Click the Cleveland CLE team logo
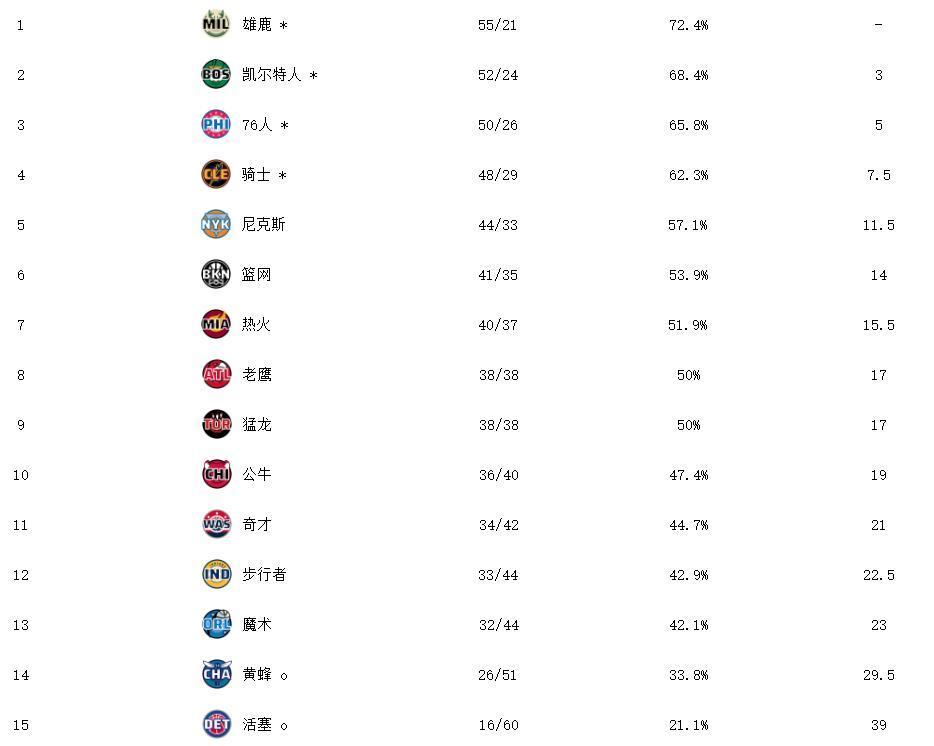This screenshot has height=746, width=934. (216, 175)
